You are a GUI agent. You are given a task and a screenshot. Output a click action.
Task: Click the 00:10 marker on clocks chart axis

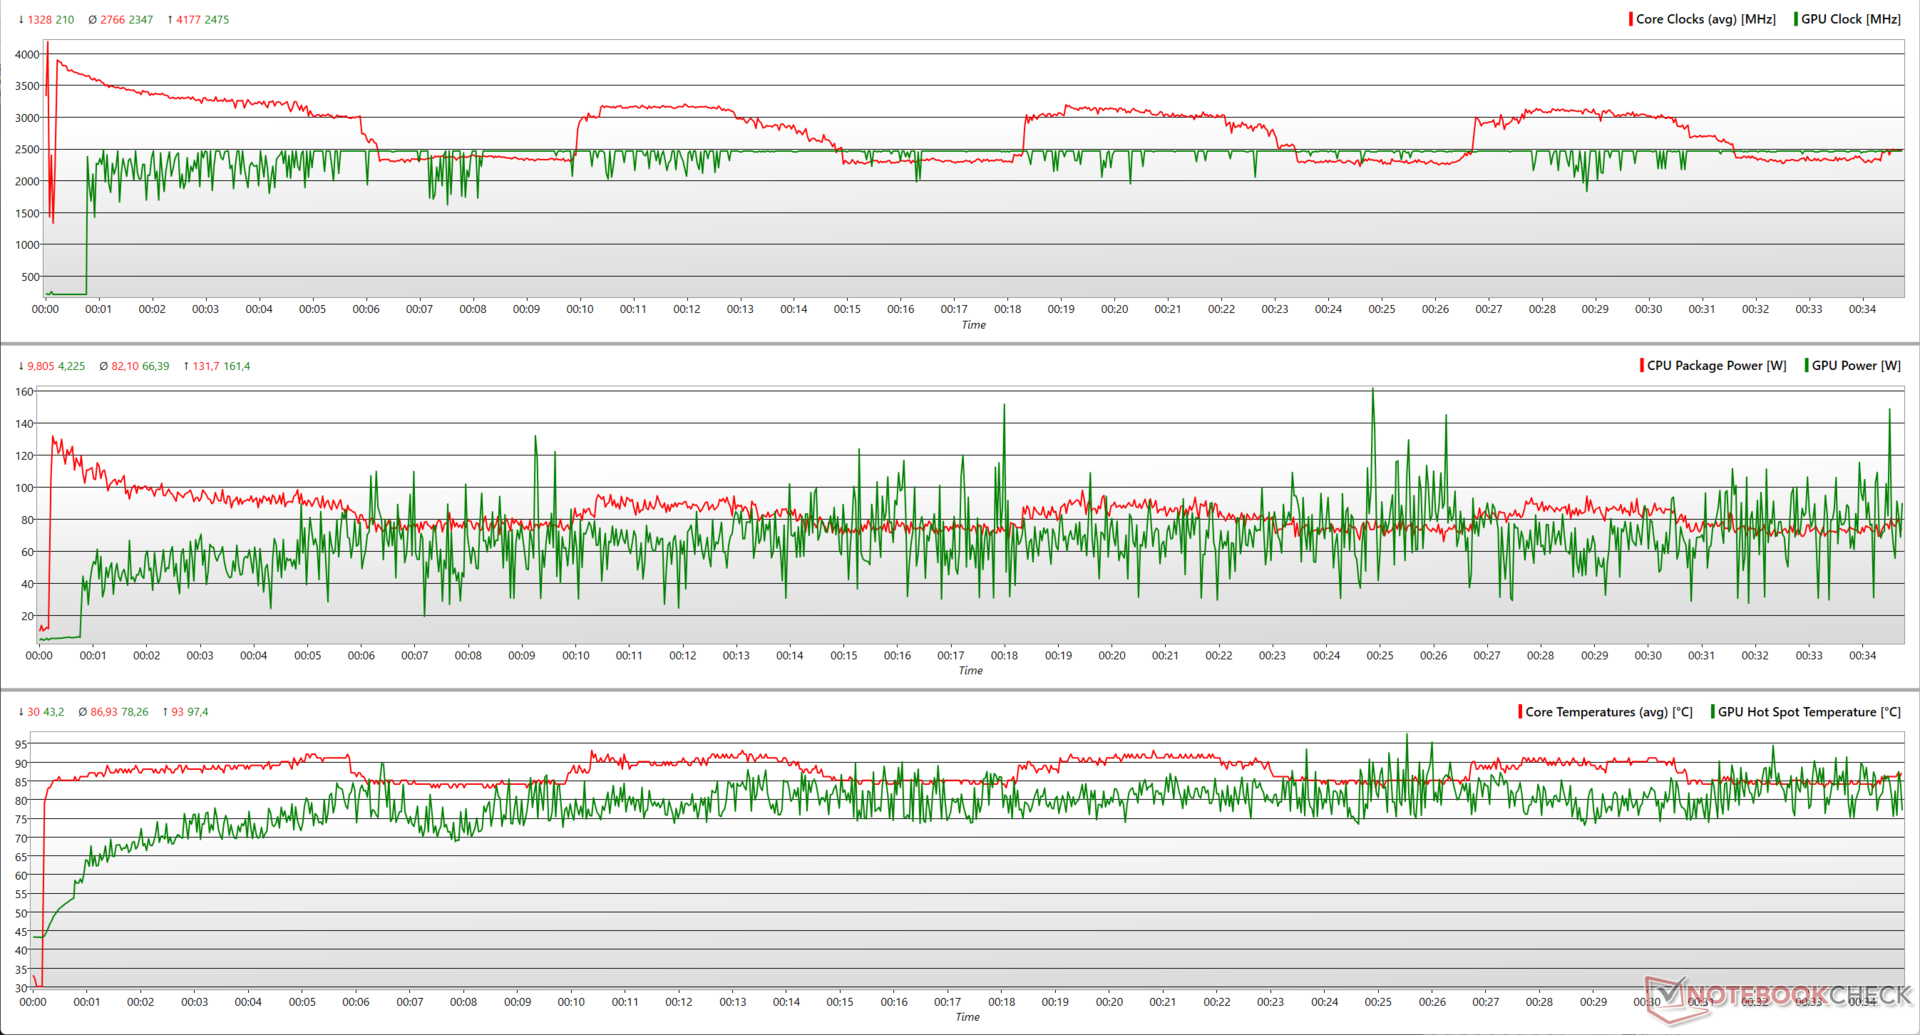click(x=580, y=309)
